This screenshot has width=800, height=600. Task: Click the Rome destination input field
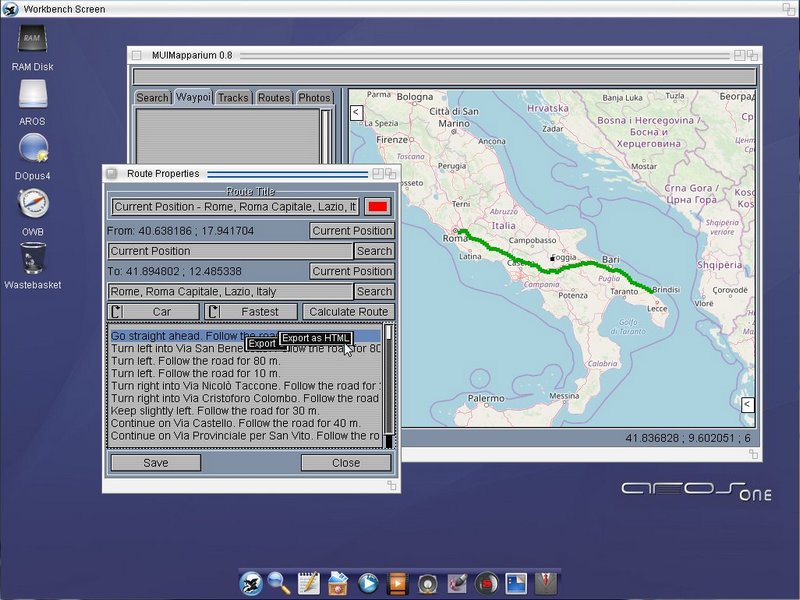pos(230,292)
